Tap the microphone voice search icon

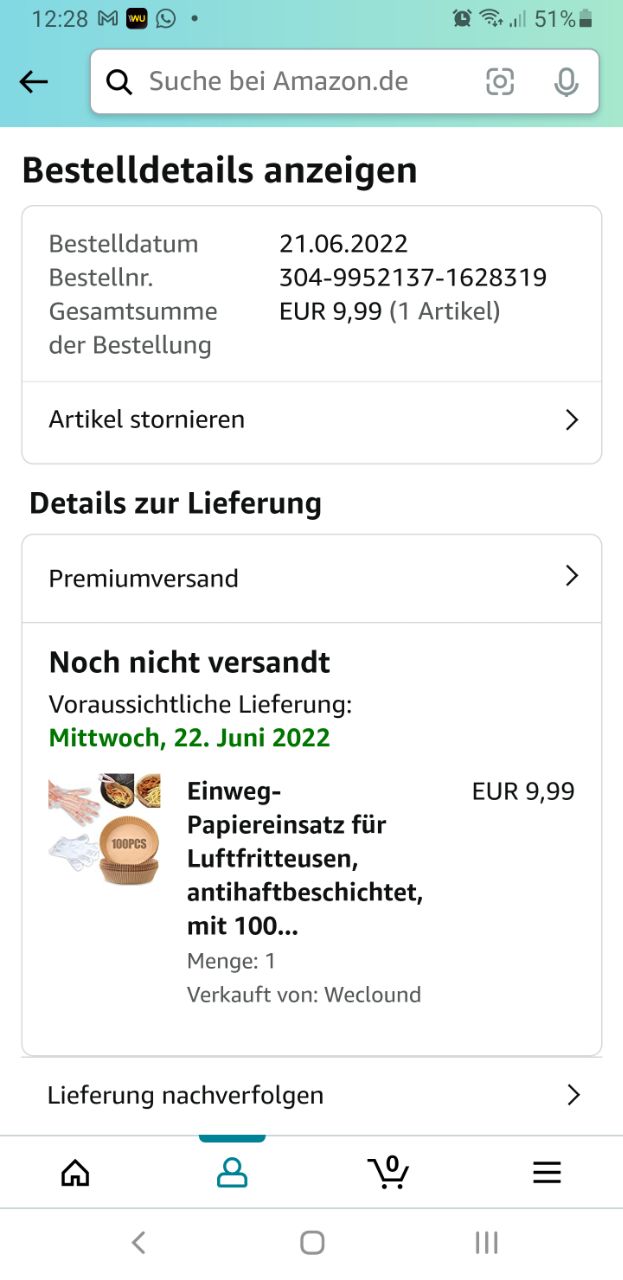(566, 82)
